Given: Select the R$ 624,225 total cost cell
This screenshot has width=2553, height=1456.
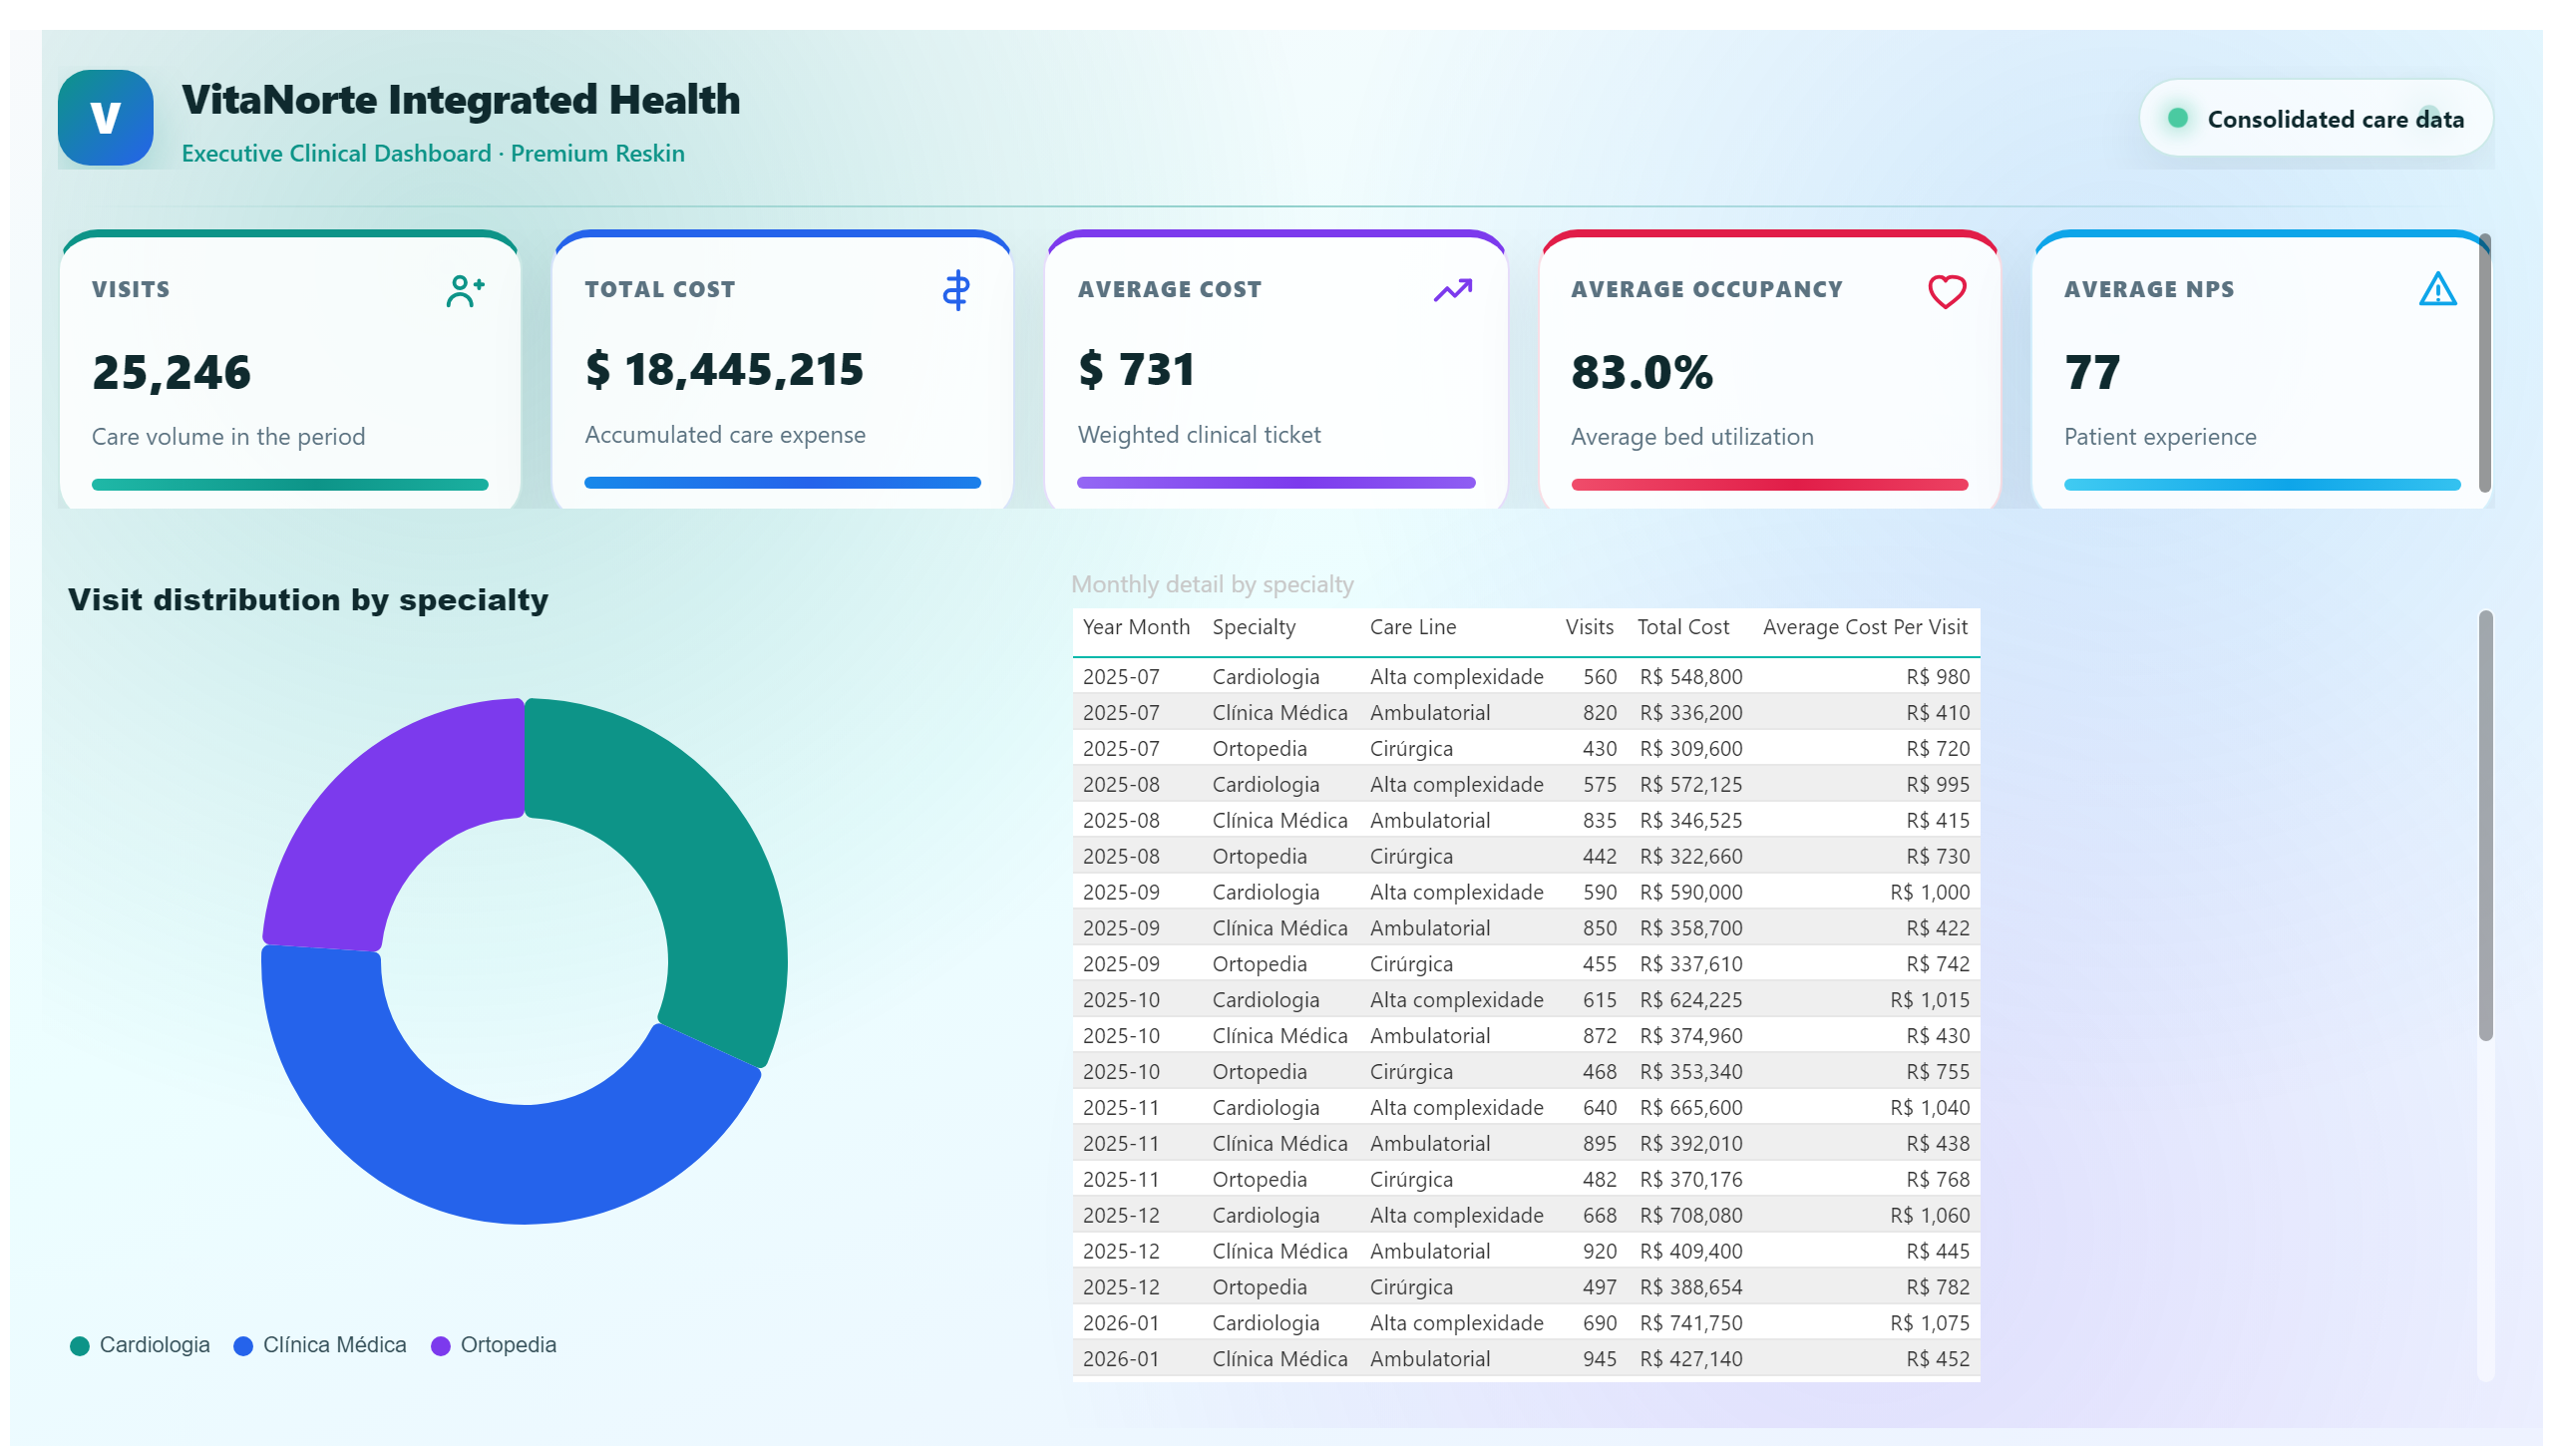Looking at the screenshot, I should click(x=1691, y=1001).
